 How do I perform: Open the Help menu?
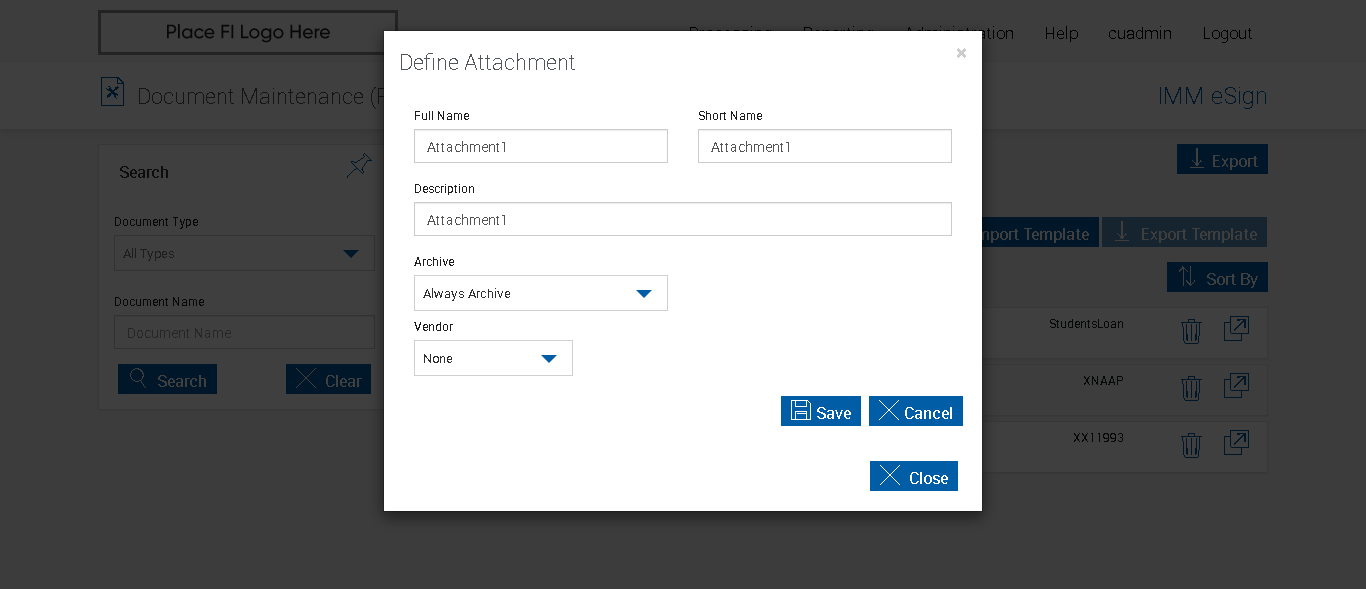pos(1061,33)
